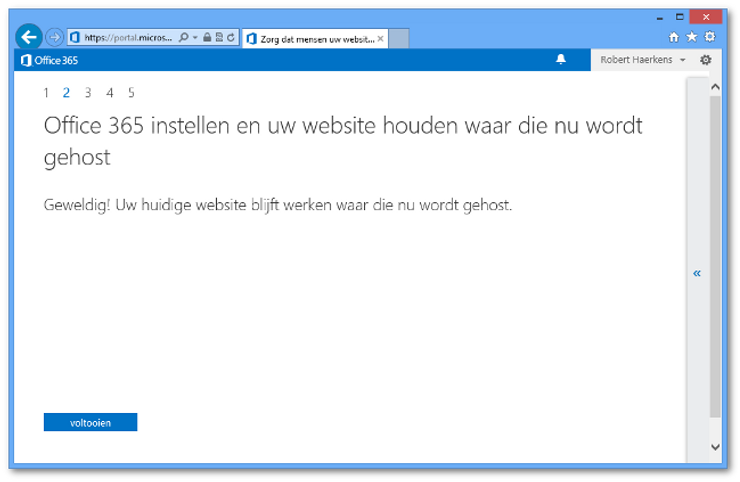Close the browser window
740x482 pixels.
pyautogui.click(x=706, y=17)
